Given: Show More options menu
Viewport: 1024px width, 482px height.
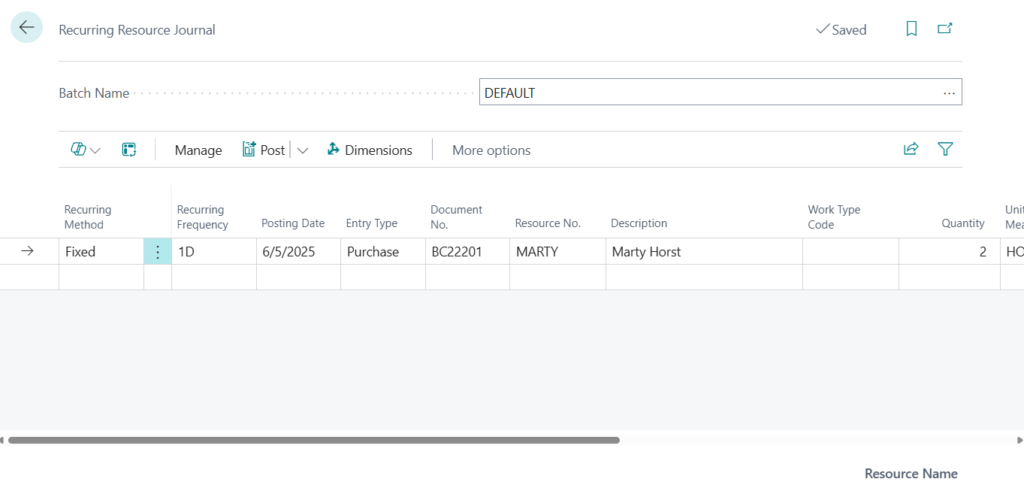Looking at the screenshot, I should click(x=491, y=150).
